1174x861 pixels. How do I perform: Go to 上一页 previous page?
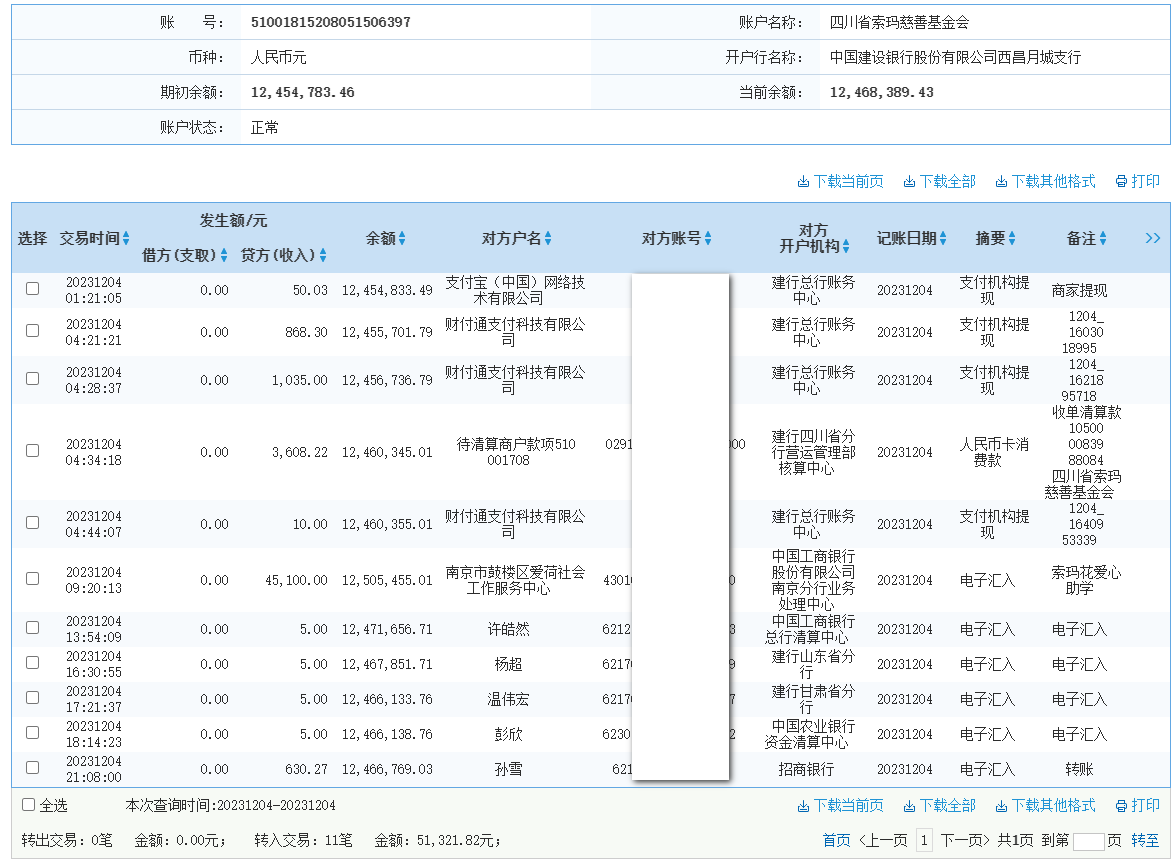(x=883, y=840)
